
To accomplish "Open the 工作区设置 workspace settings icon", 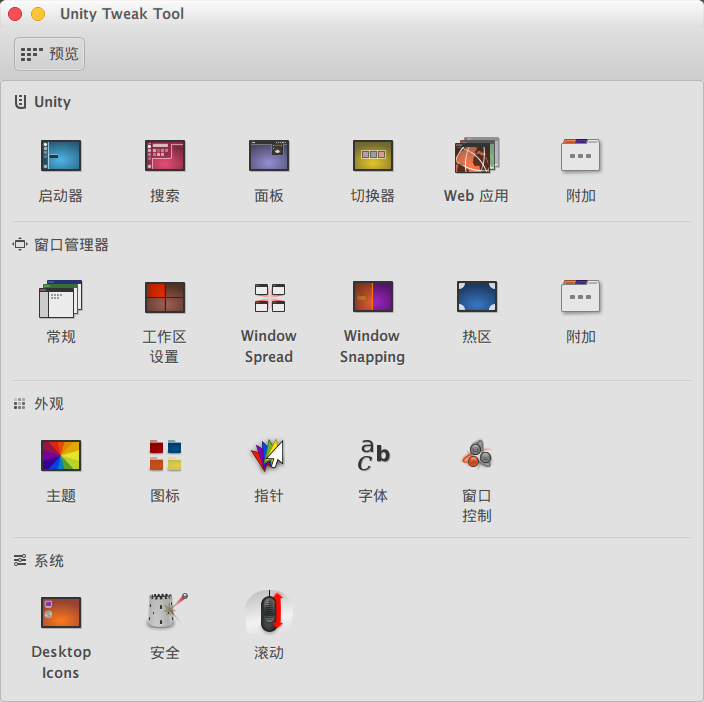I will (x=165, y=297).
